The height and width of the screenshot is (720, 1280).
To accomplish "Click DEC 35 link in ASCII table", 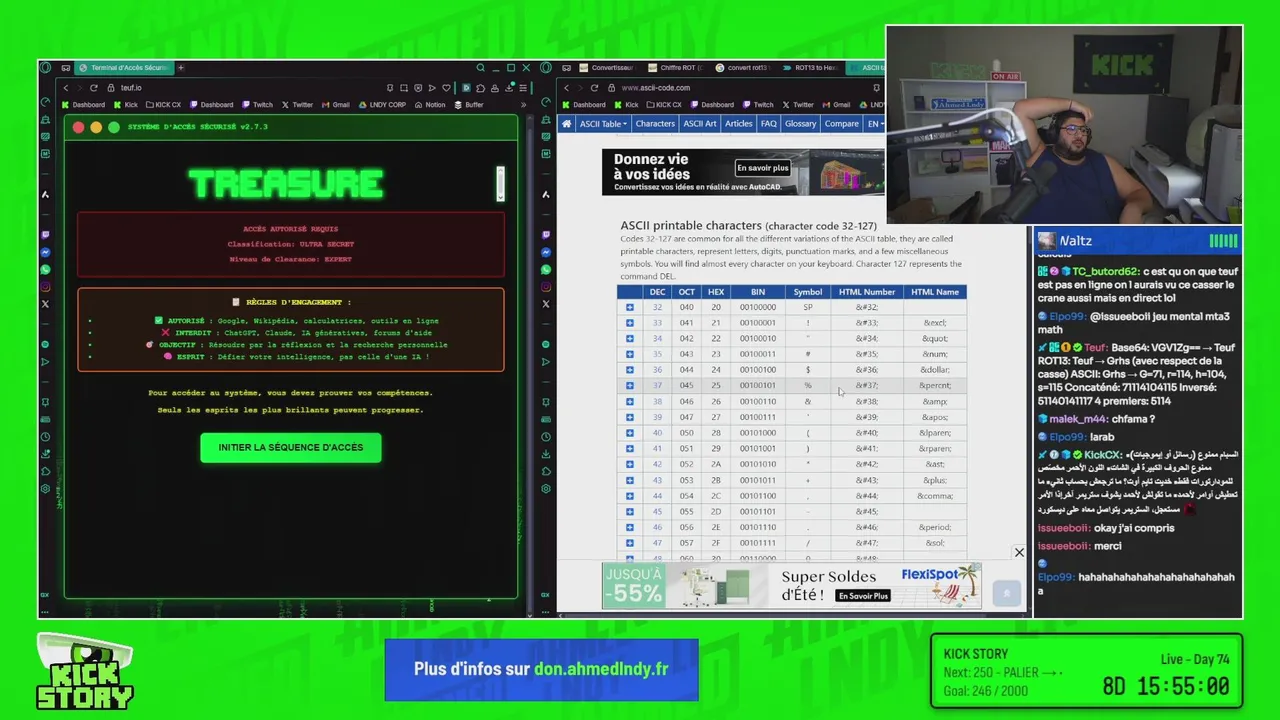I will point(657,354).
